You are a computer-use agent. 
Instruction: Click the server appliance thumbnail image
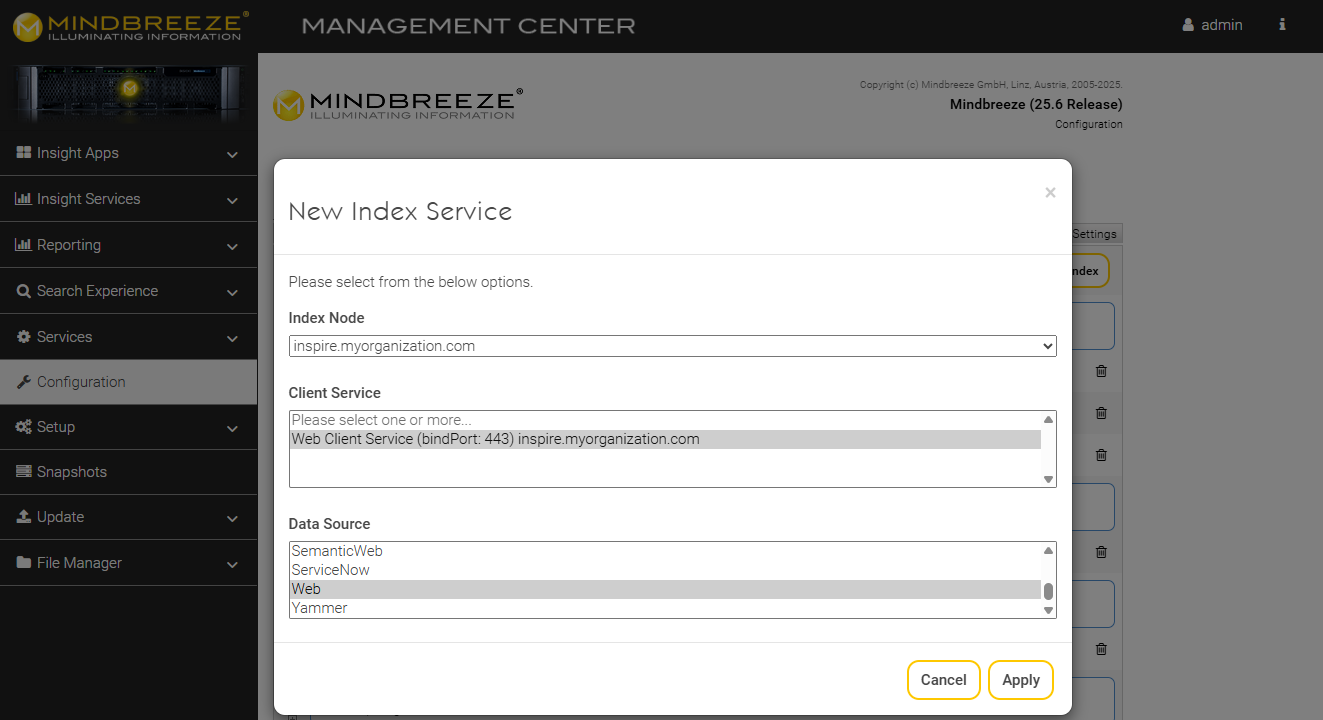click(x=128, y=93)
